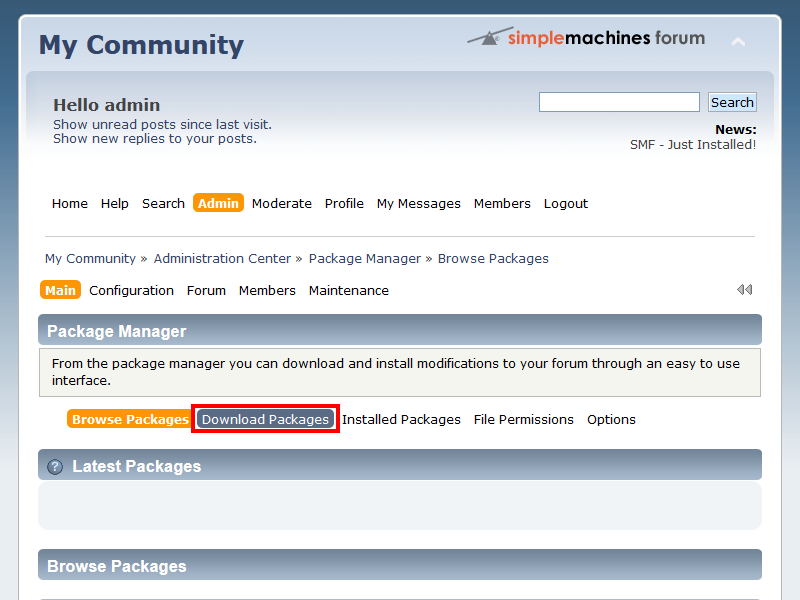Open File Permissions section
800x600 pixels.
(523, 420)
